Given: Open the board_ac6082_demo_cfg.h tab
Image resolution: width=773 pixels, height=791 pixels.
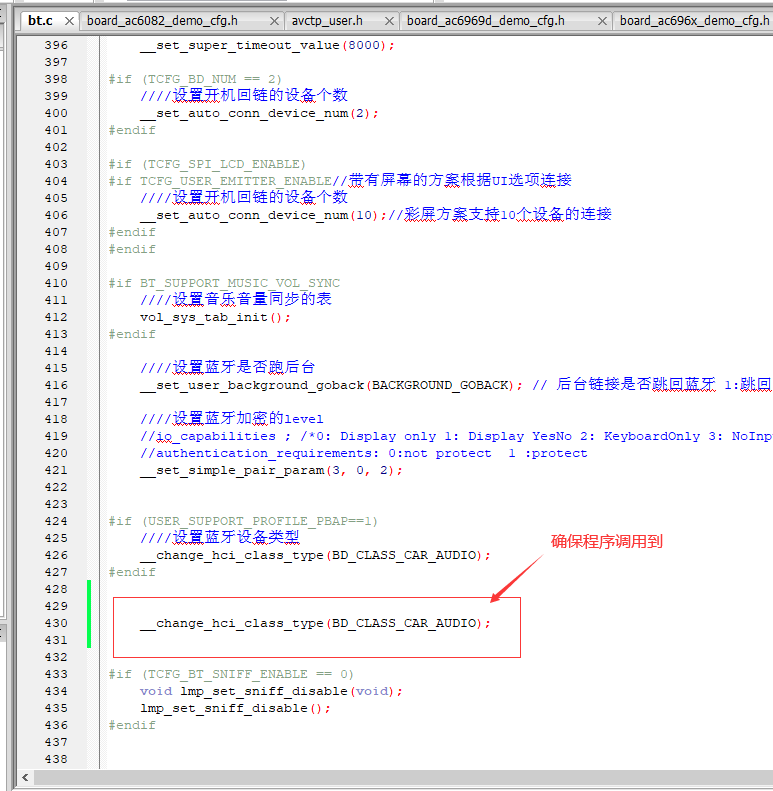Looking at the screenshot, I should tap(162, 21).
